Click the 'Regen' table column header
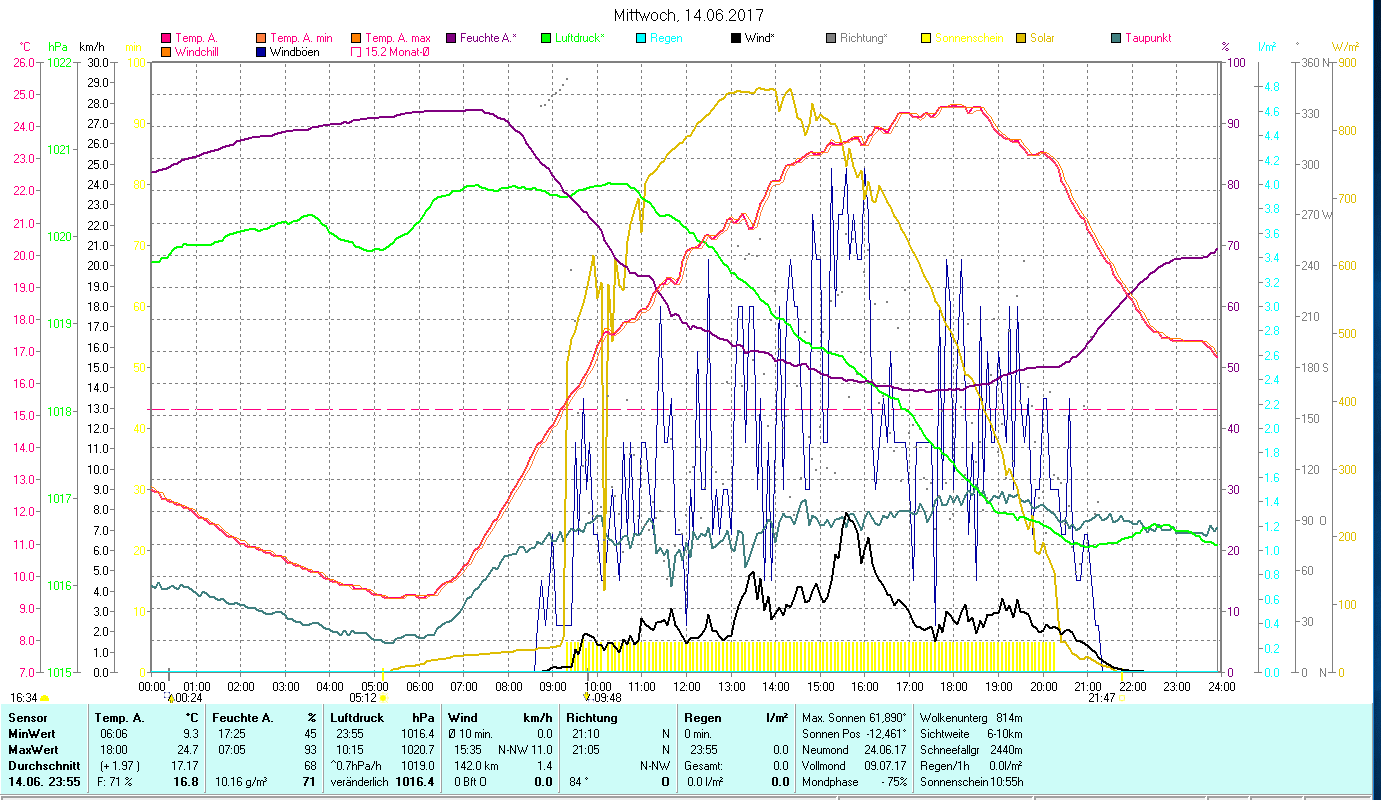 702,718
